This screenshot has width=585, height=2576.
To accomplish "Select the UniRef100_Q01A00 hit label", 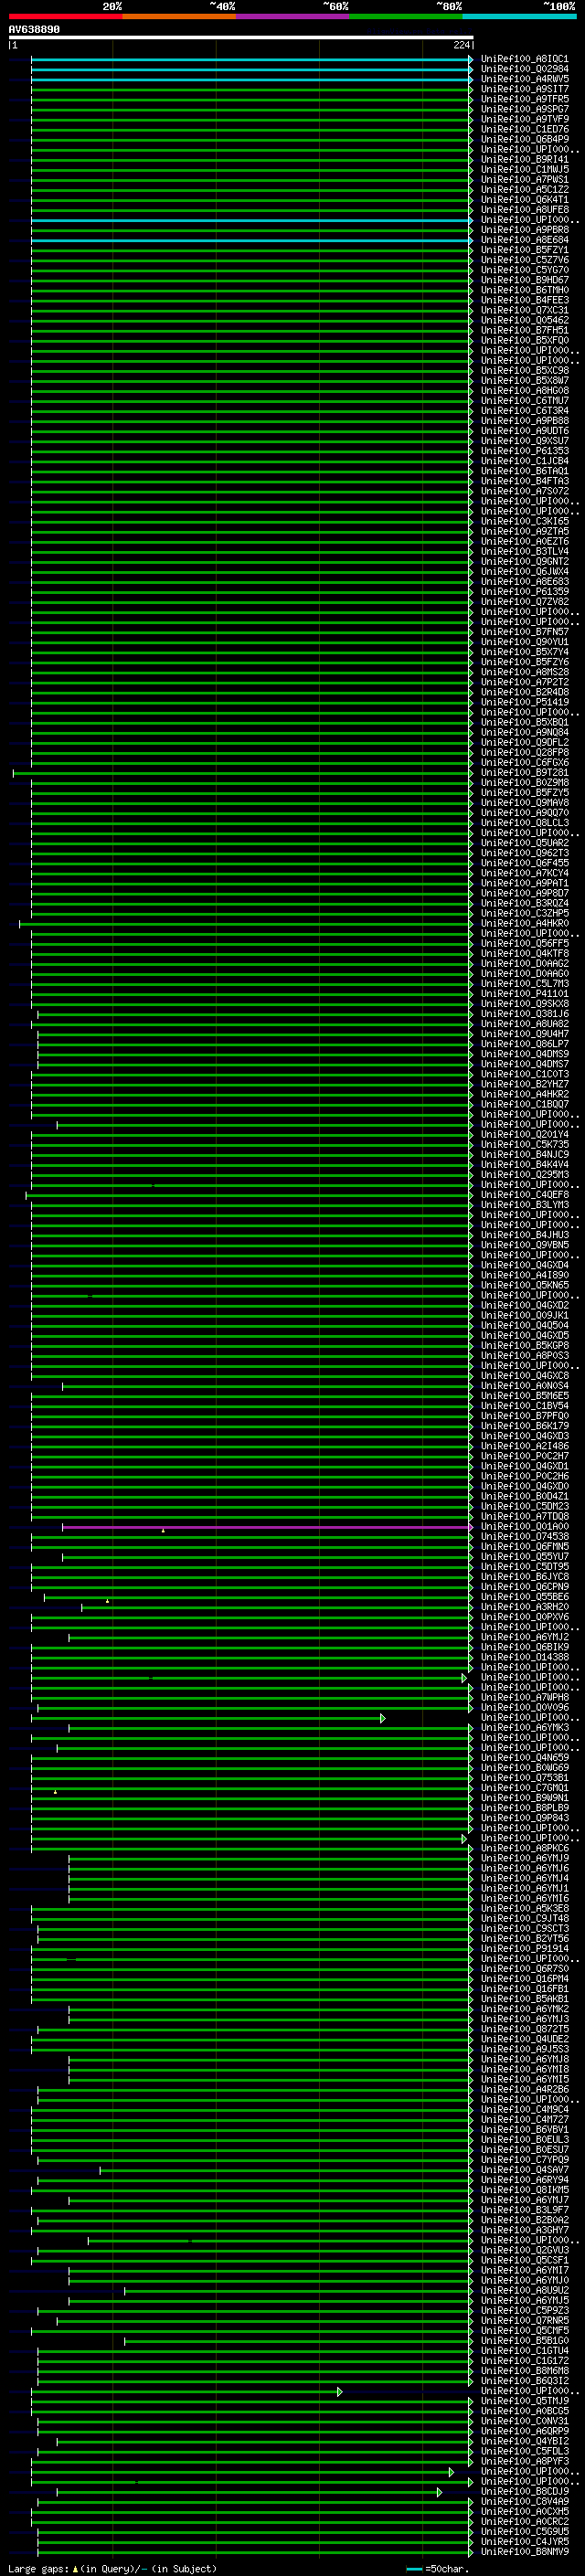I will pyautogui.click(x=524, y=1527).
